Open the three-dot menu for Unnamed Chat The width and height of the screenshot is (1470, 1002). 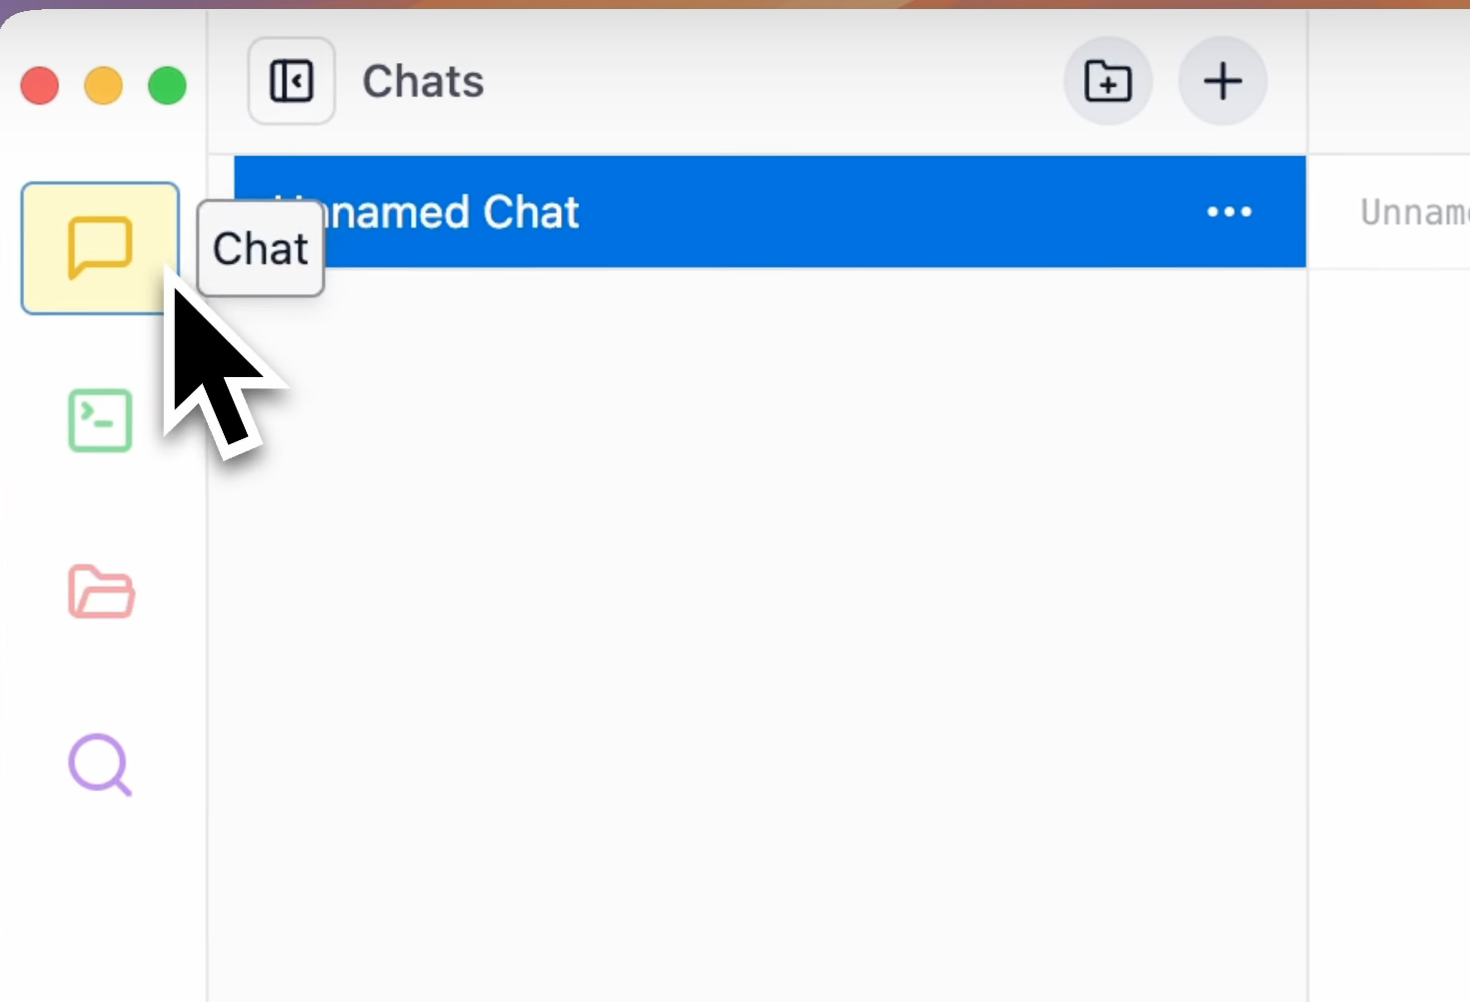(x=1229, y=212)
